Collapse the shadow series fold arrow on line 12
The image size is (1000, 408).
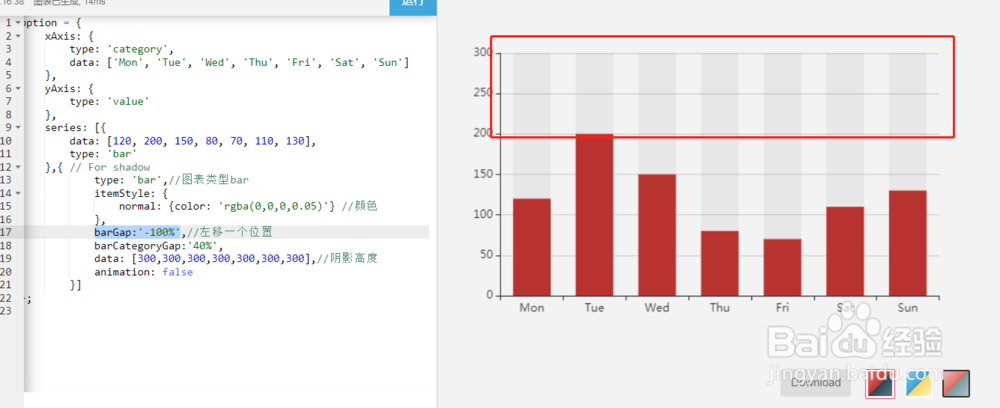pos(18,167)
